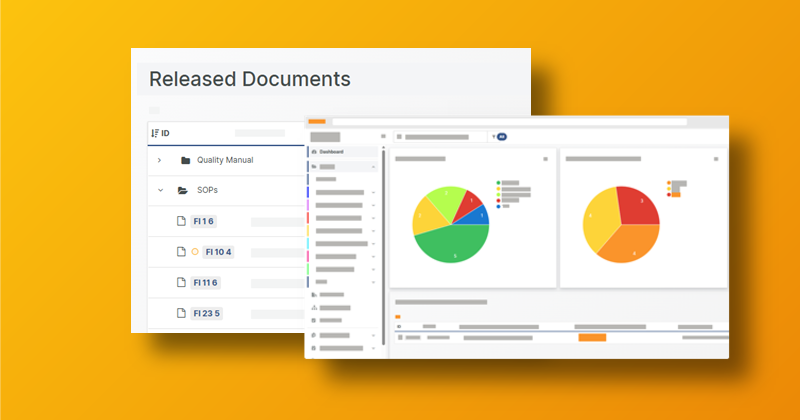
Task: Open the FI 10 4 document
Action: click(218, 252)
